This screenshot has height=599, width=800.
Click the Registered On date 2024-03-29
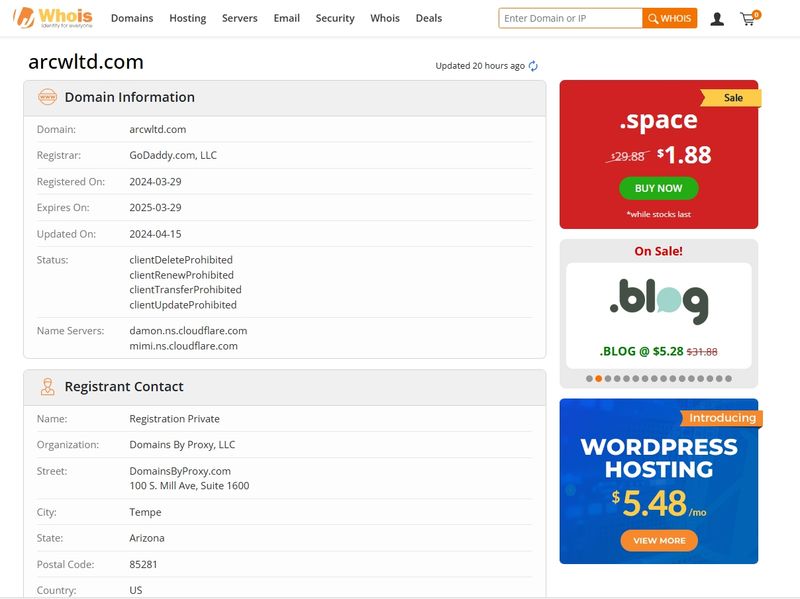coord(155,182)
